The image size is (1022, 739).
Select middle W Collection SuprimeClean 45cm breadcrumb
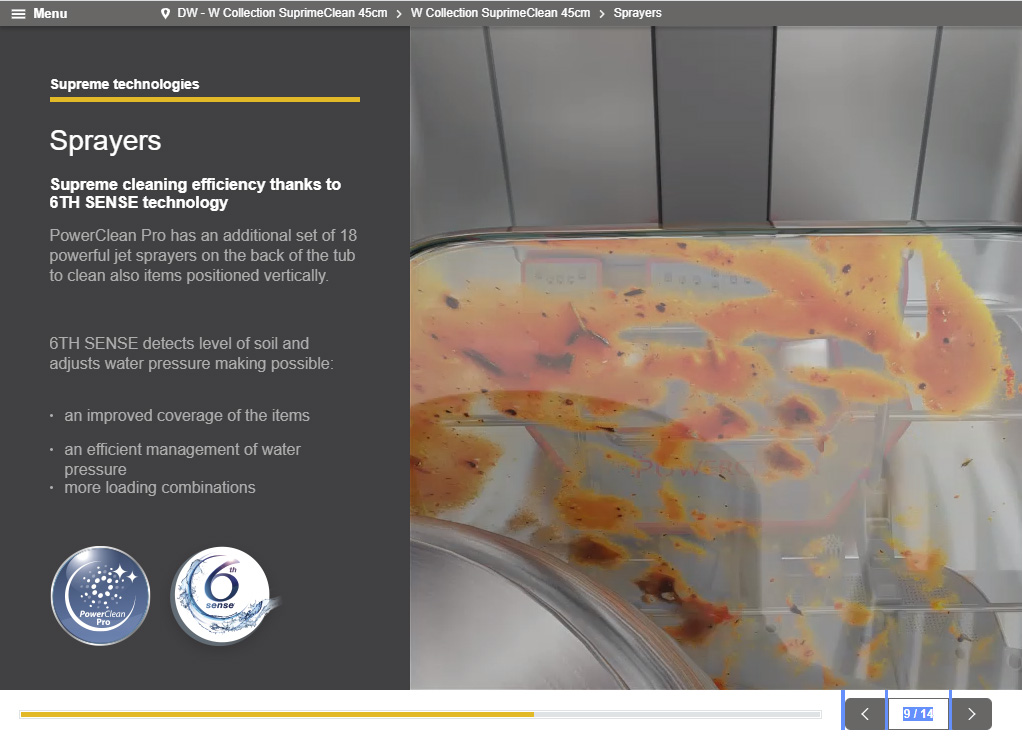[500, 13]
